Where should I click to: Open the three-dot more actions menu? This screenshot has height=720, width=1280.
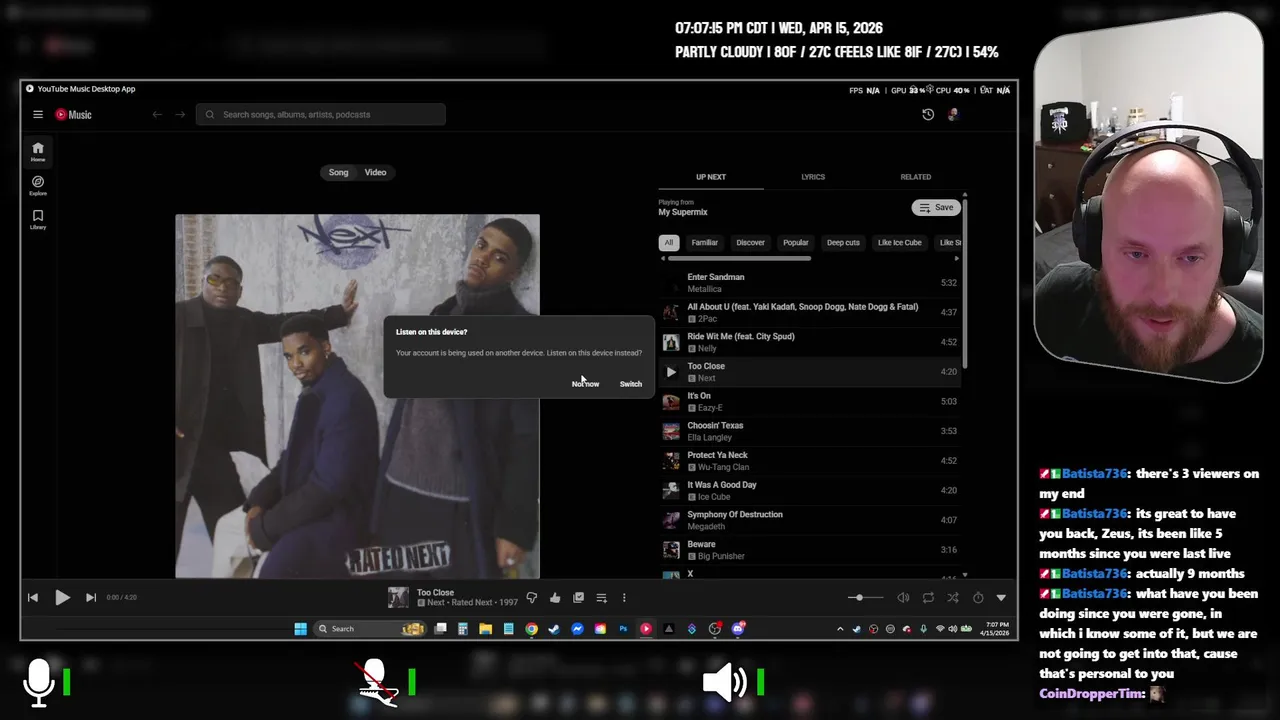tap(624, 598)
